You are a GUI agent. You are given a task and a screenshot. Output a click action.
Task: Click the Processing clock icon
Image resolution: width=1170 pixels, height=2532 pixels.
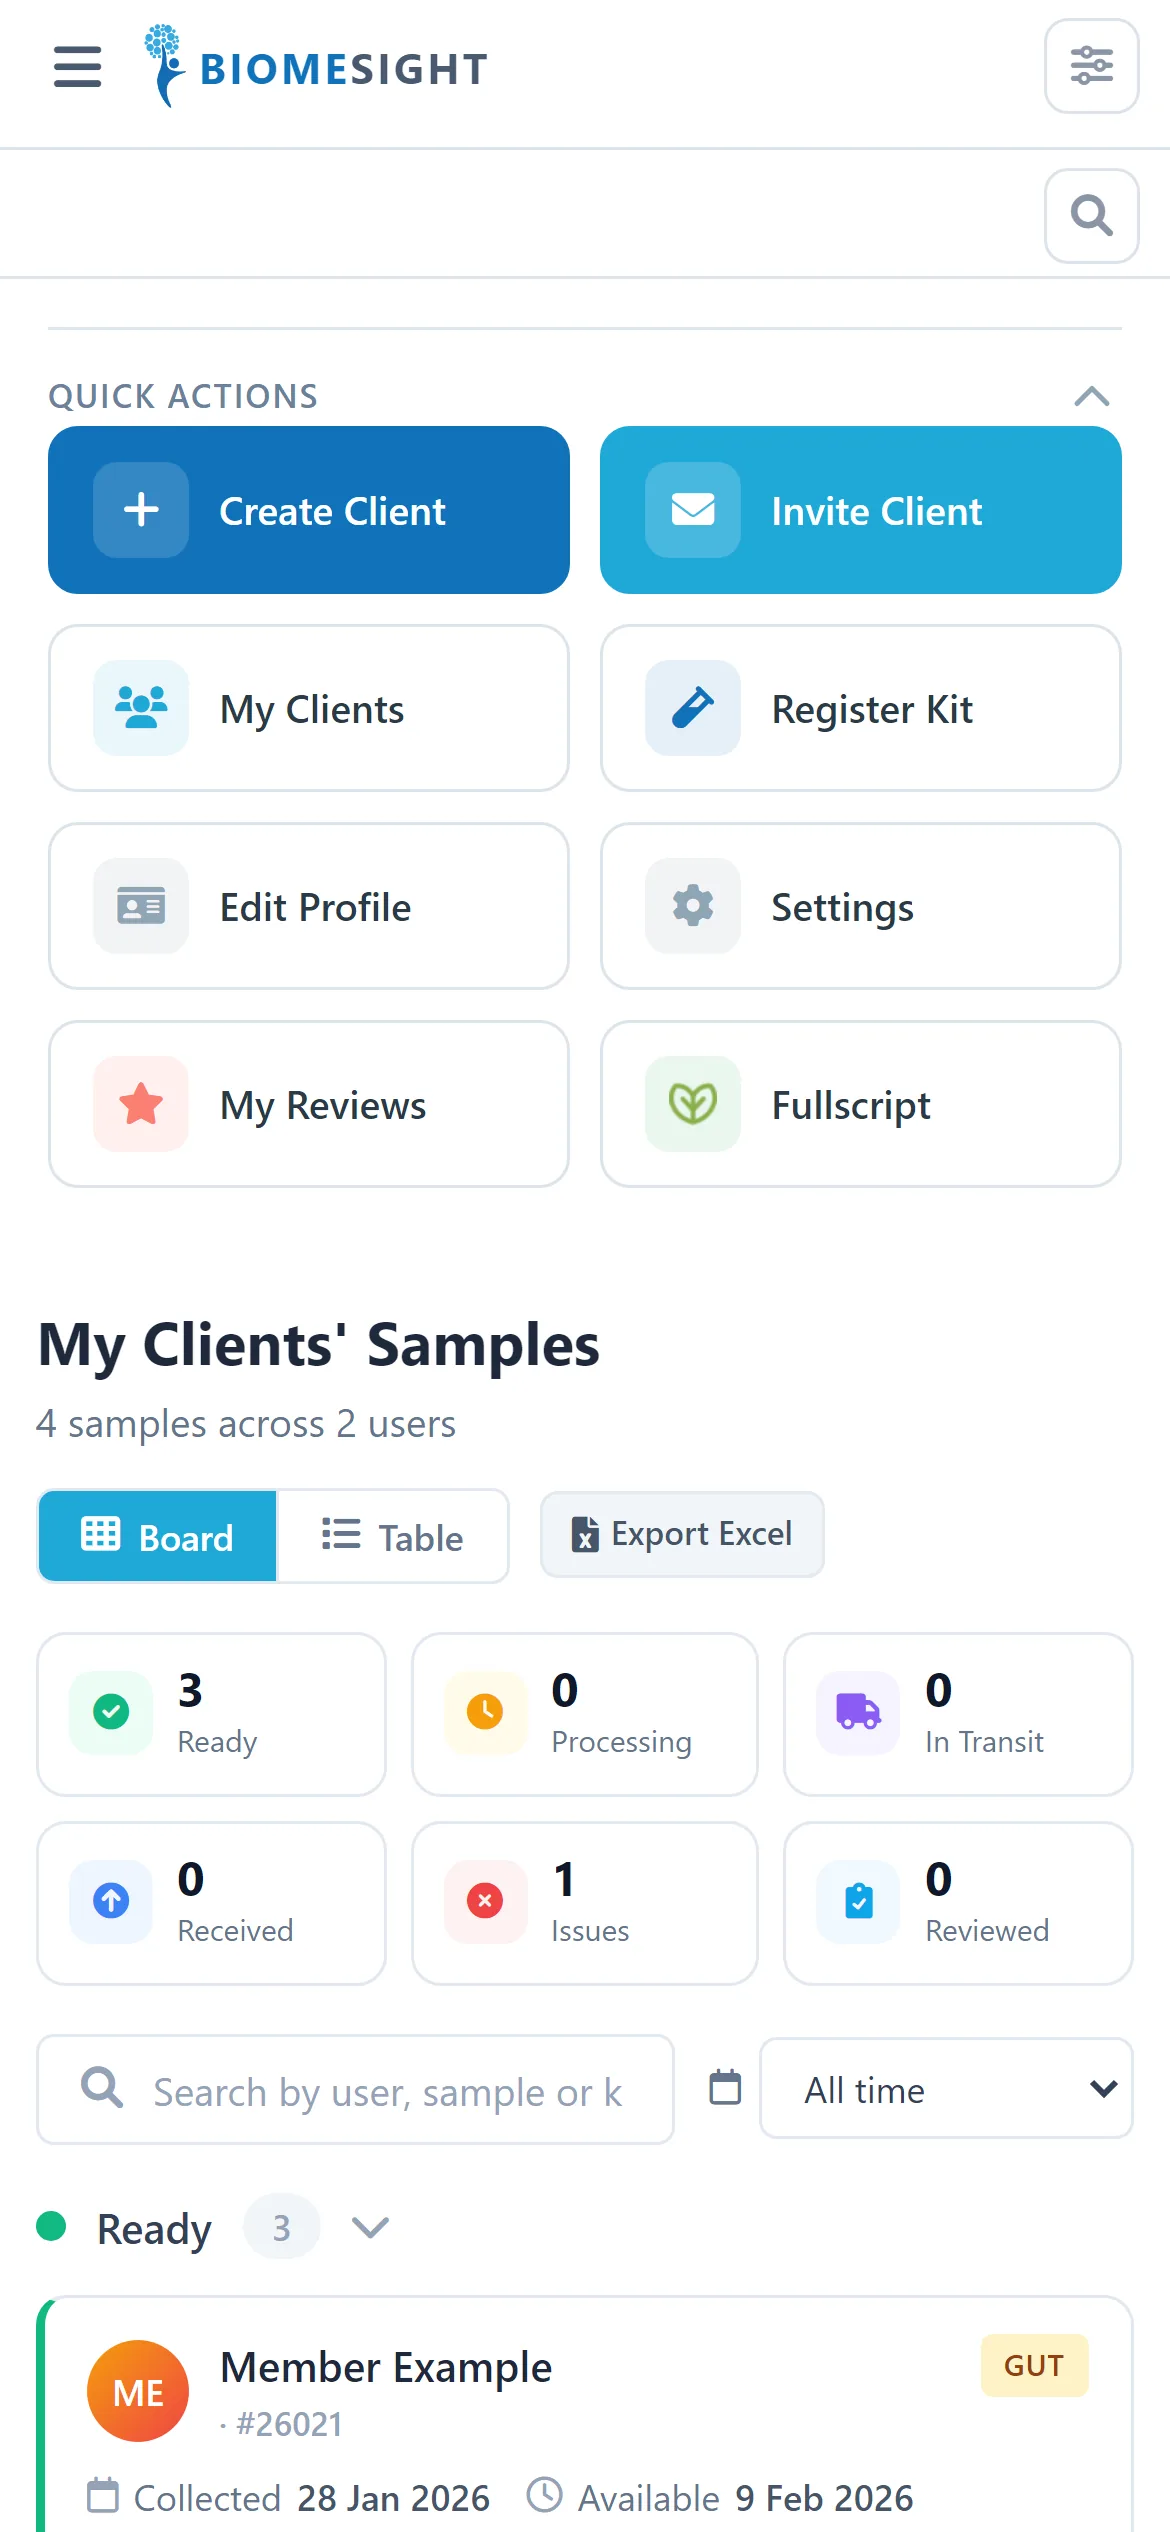[485, 1712]
